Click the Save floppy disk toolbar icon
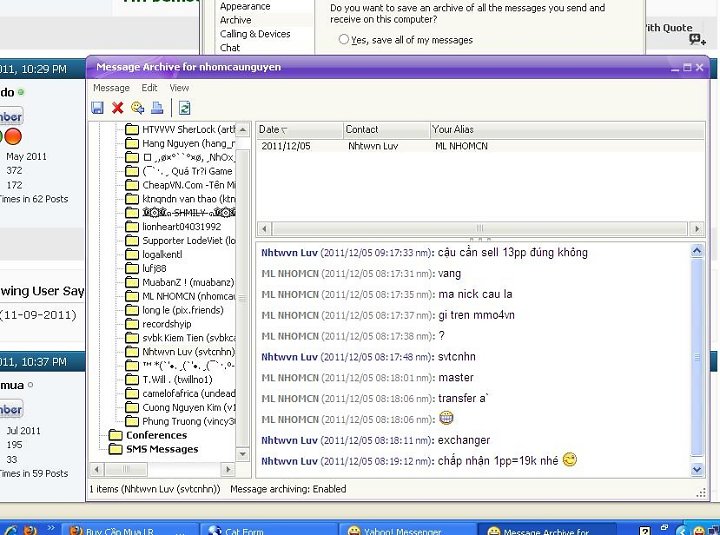Image resolution: width=720 pixels, height=535 pixels. pos(98,108)
